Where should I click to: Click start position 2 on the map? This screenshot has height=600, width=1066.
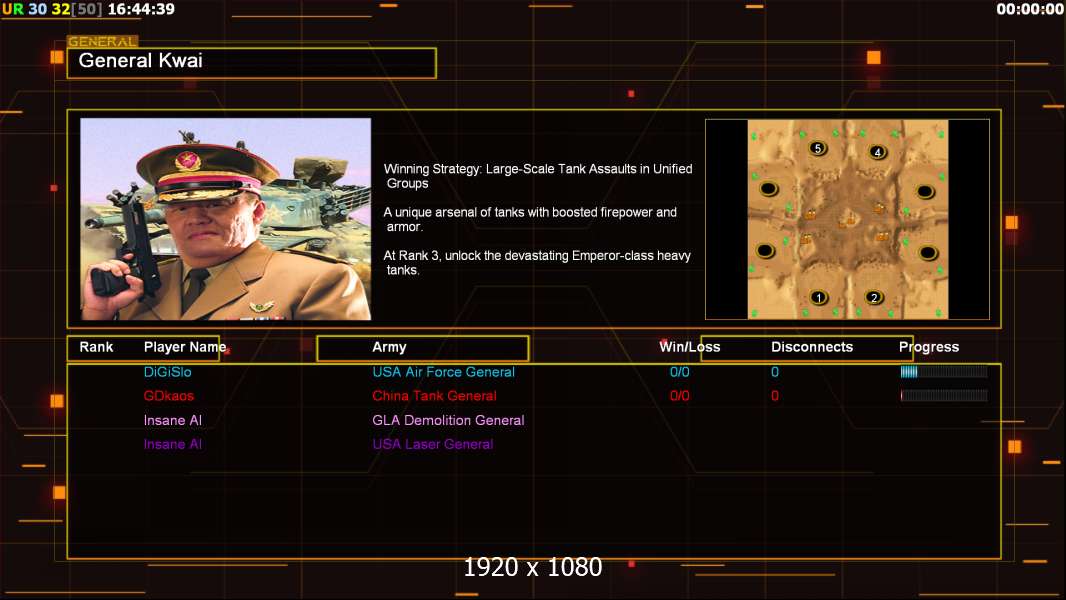click(x=874, y=297)
